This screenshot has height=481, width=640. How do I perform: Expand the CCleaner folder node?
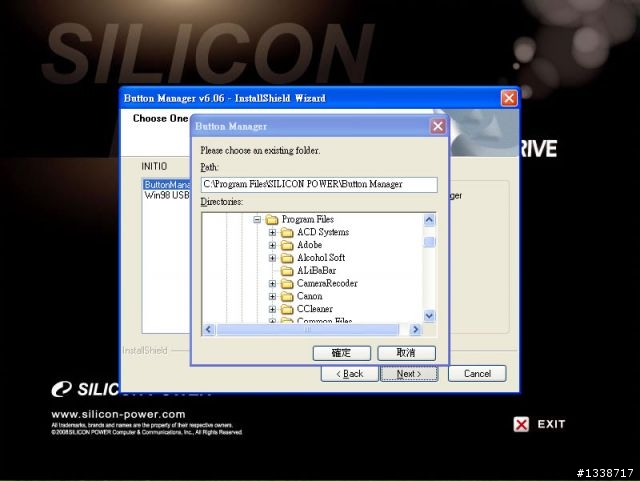coord(272,309)
